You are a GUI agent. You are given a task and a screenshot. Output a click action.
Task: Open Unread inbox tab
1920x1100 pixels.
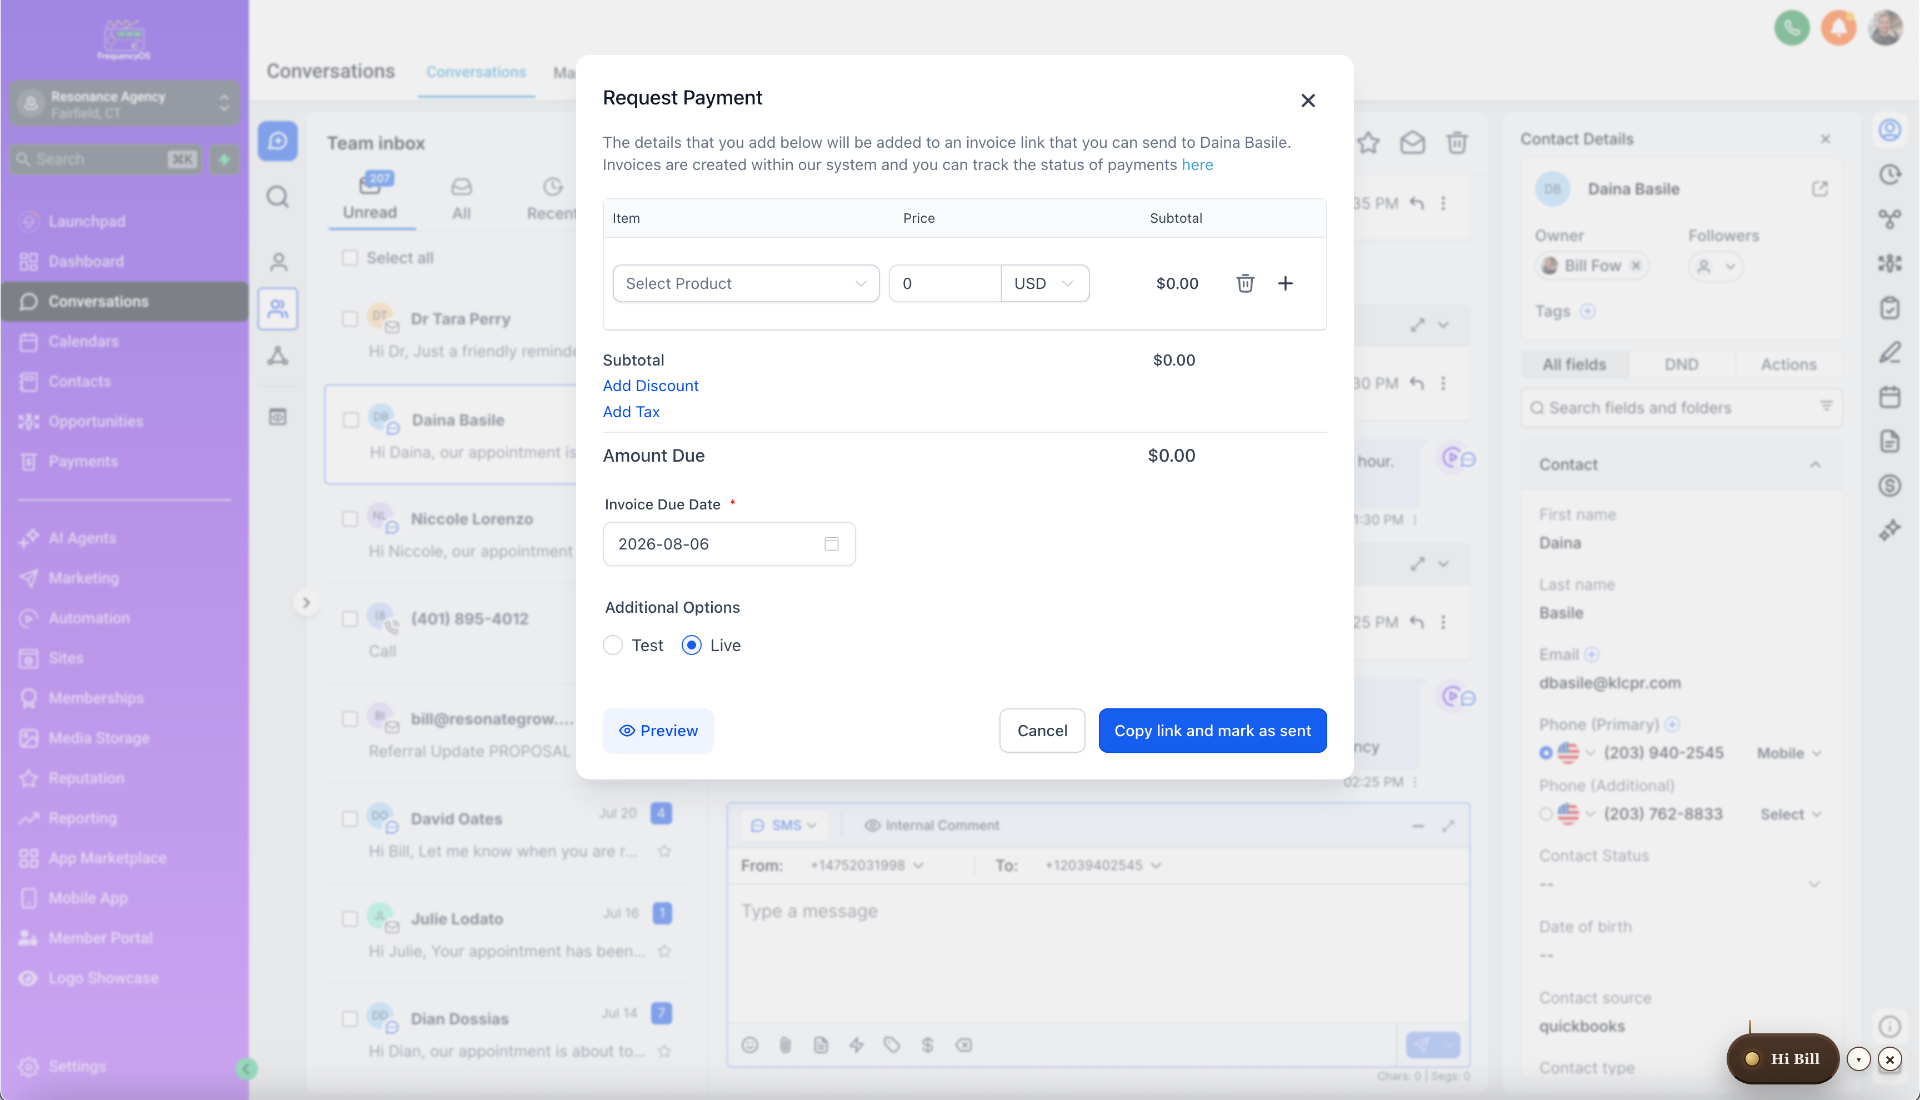click(370, 197)
